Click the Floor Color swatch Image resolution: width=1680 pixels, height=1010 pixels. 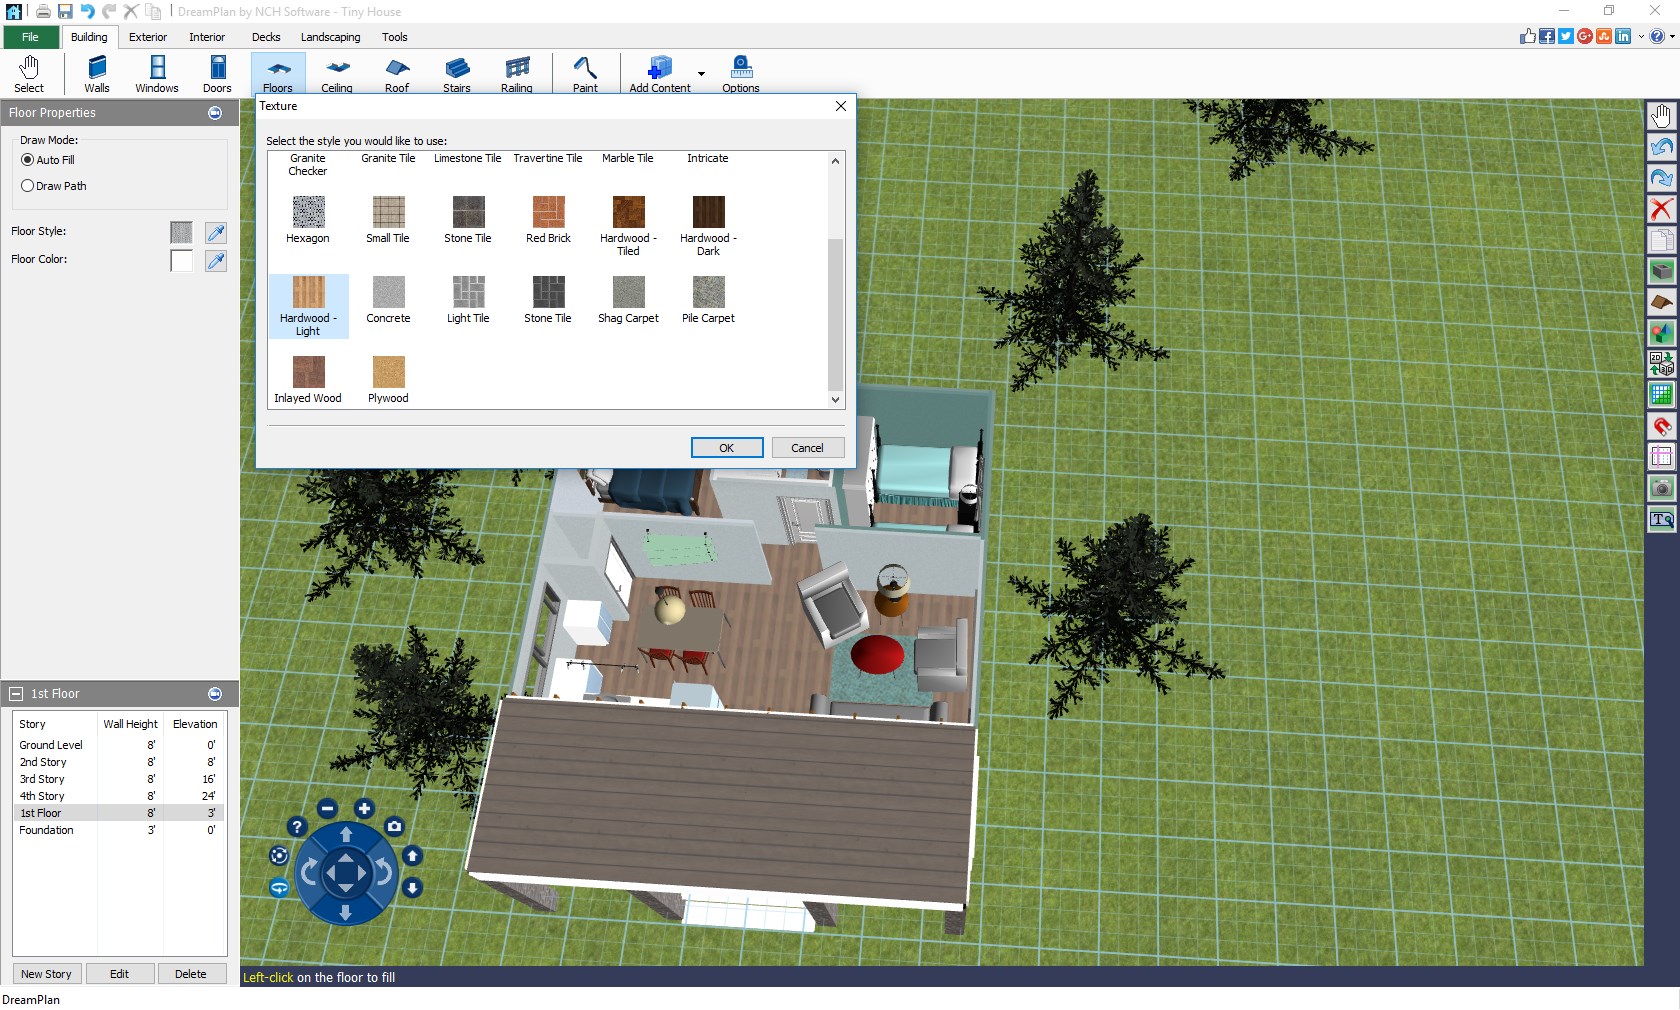[x=181, y=261]
